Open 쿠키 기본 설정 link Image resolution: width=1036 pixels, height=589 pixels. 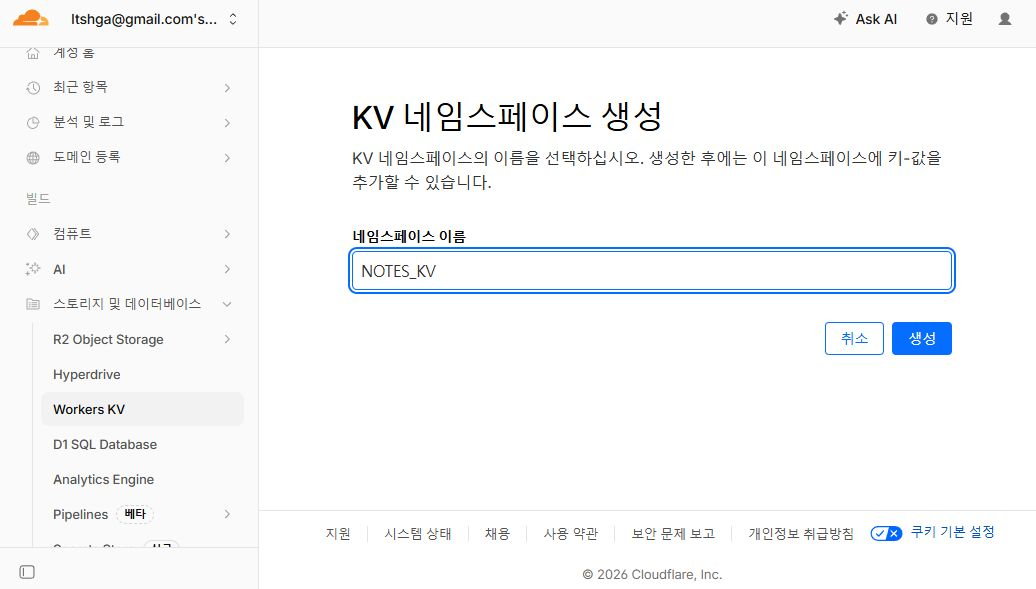953,532
